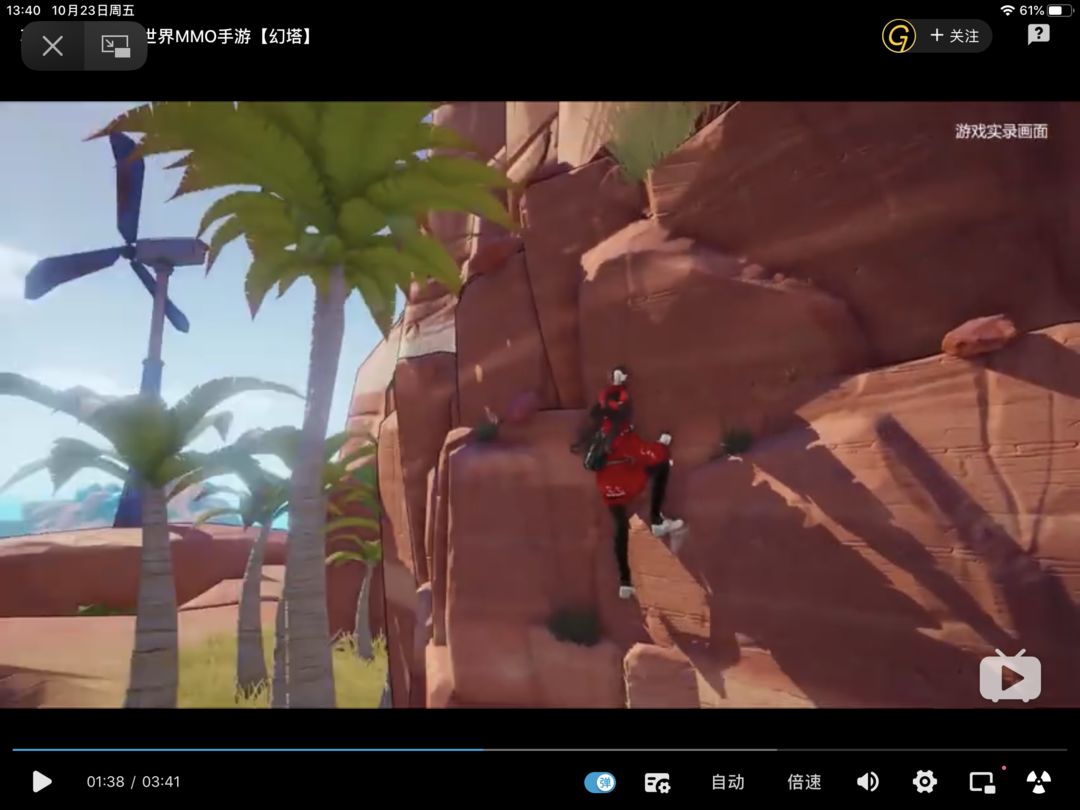This screenshot has height=810, width=1080.
Task: Tap the 01:38 / 03:41 time display
Action: click(x=133, y=782)
